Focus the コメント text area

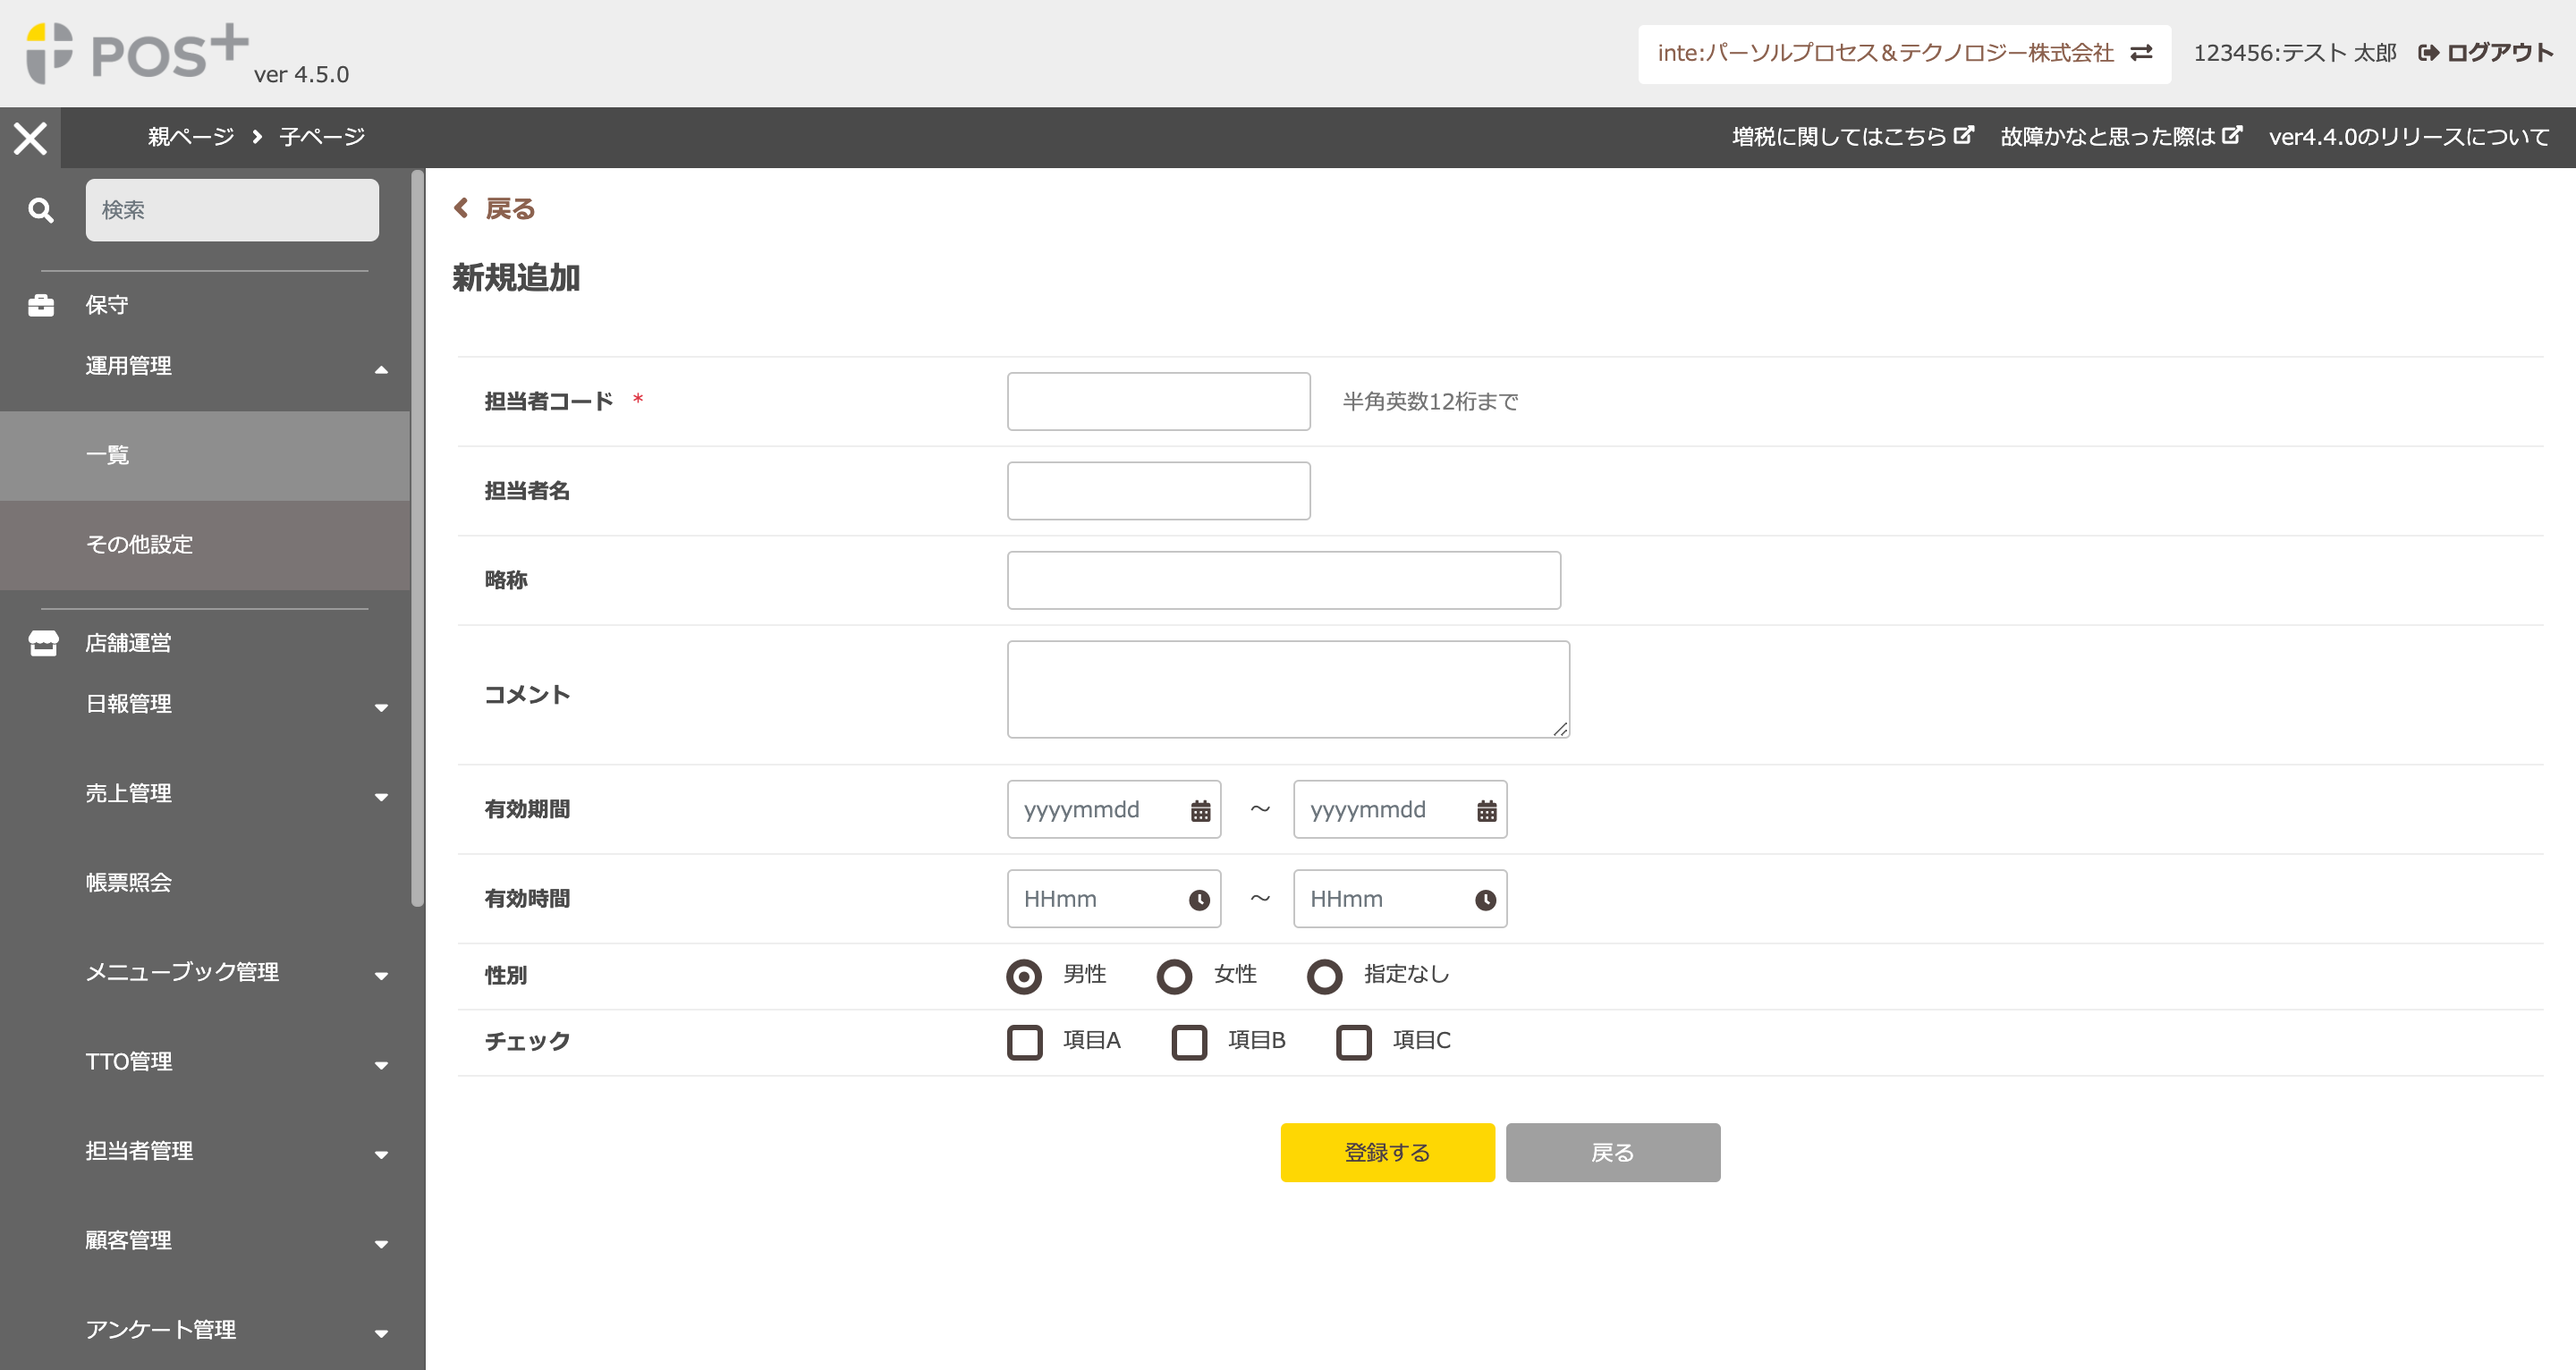tap(1288, 689)
